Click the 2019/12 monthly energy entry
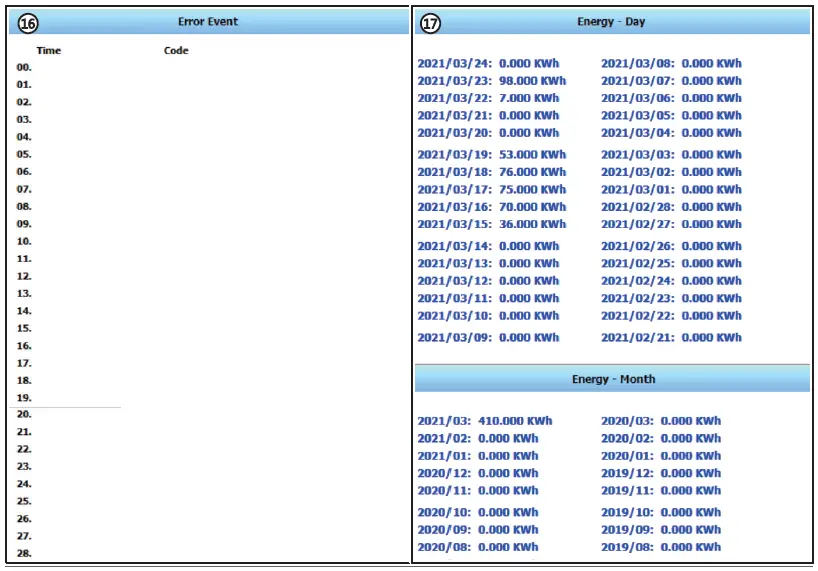Screen dimensions: 818x571 (661, 473)
